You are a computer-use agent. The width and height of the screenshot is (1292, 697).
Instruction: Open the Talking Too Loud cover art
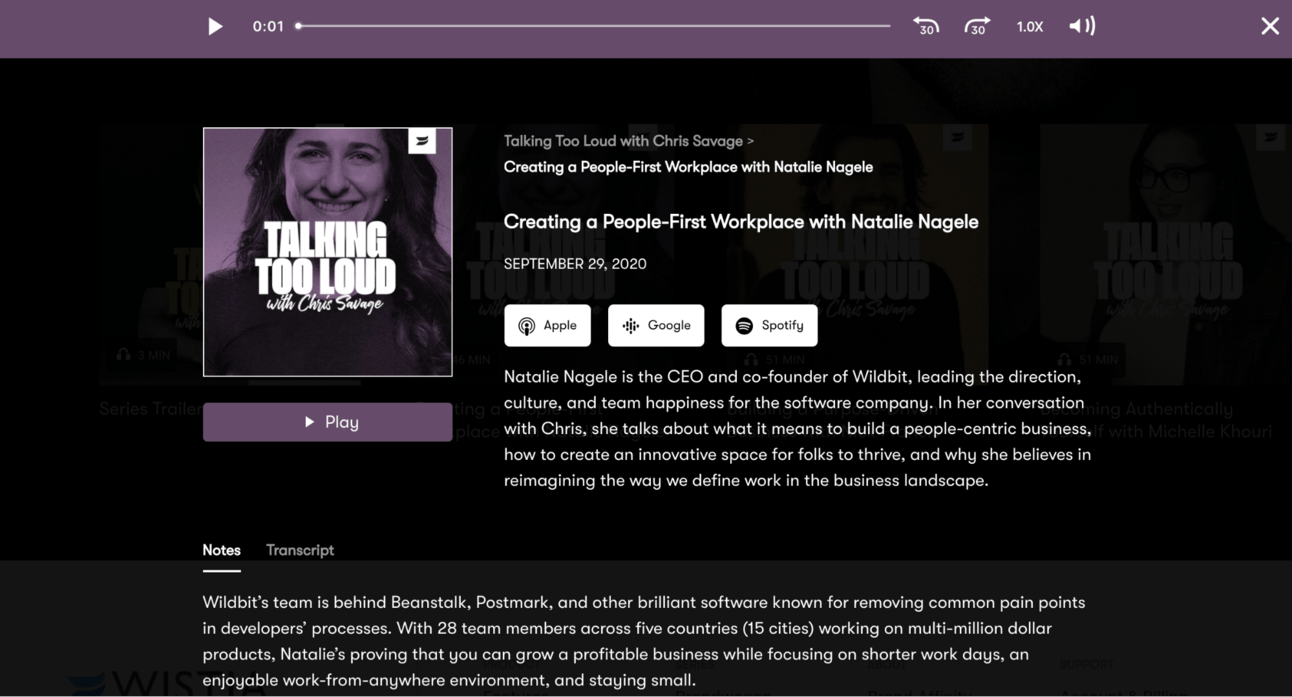(328, 252)
